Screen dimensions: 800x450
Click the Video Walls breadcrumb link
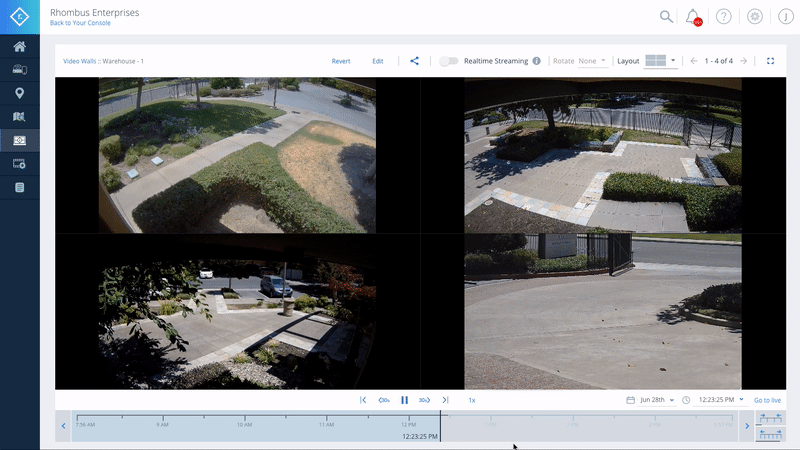80,61
